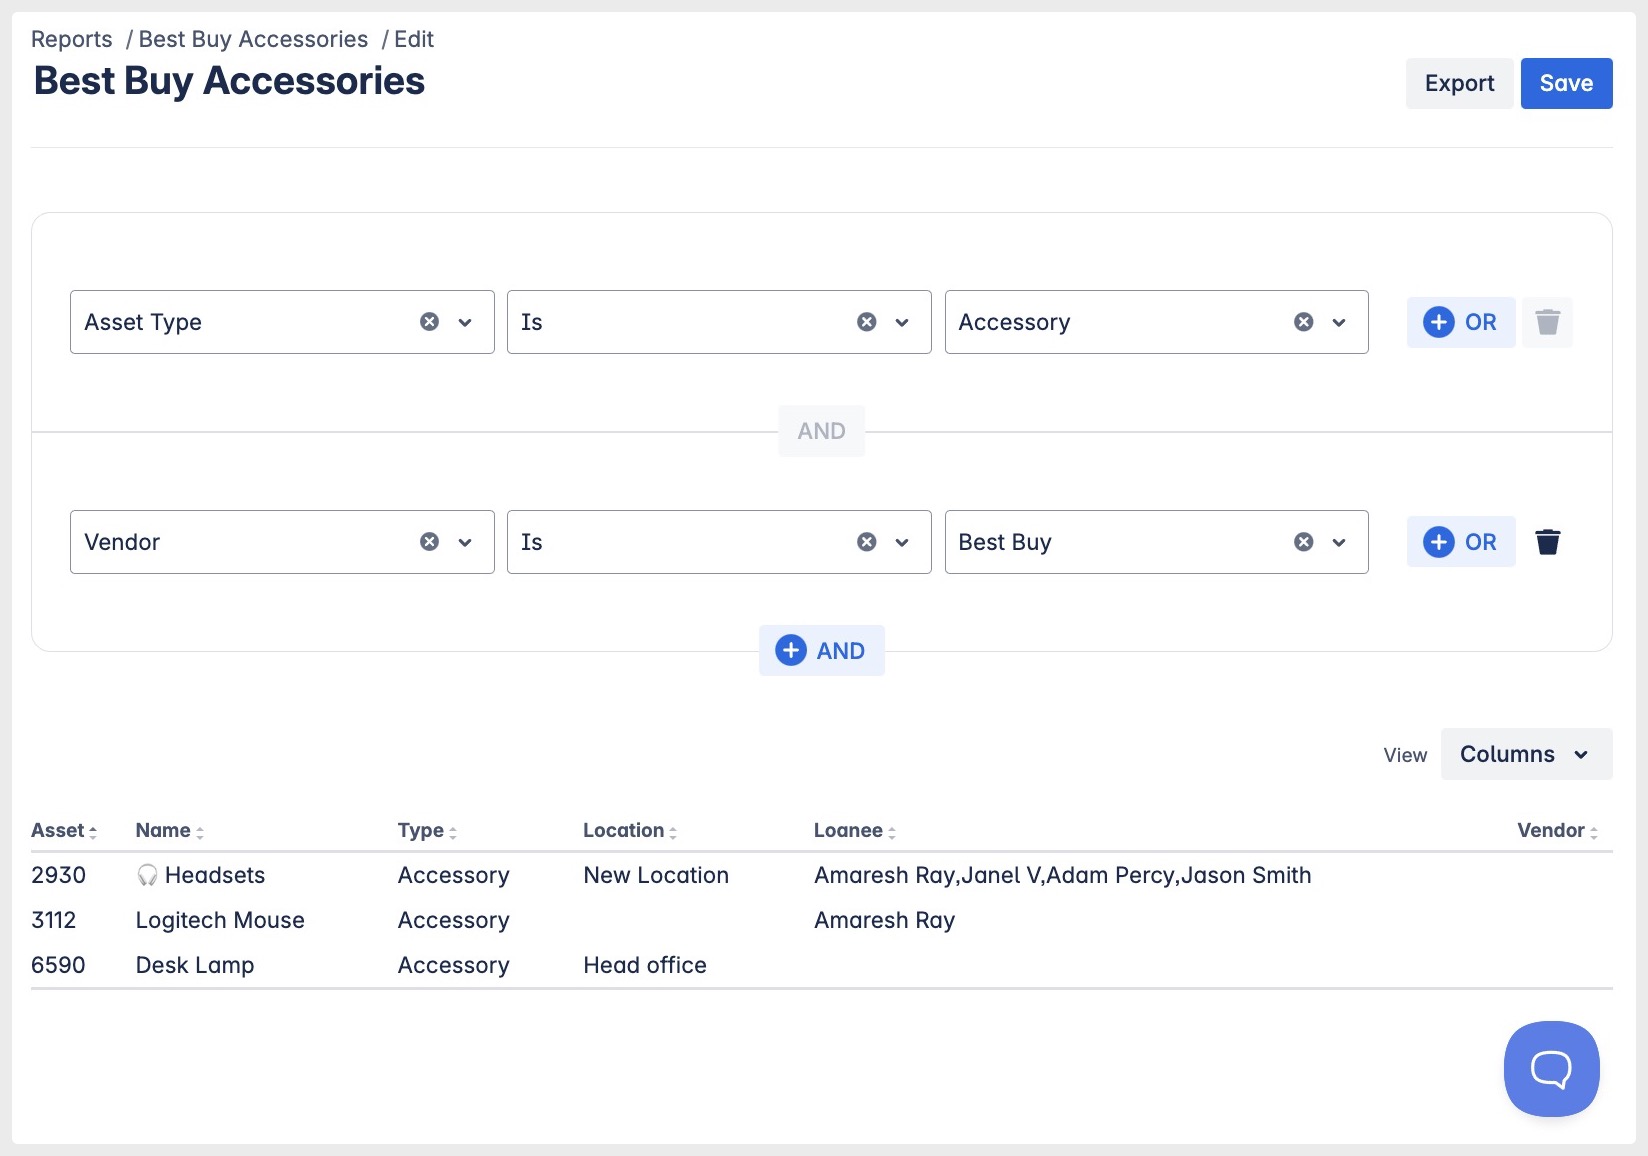Open the chat support widget
Image resolution: width=1648 pixels, height=1156 pixels.
[x=1551, y=1068]
